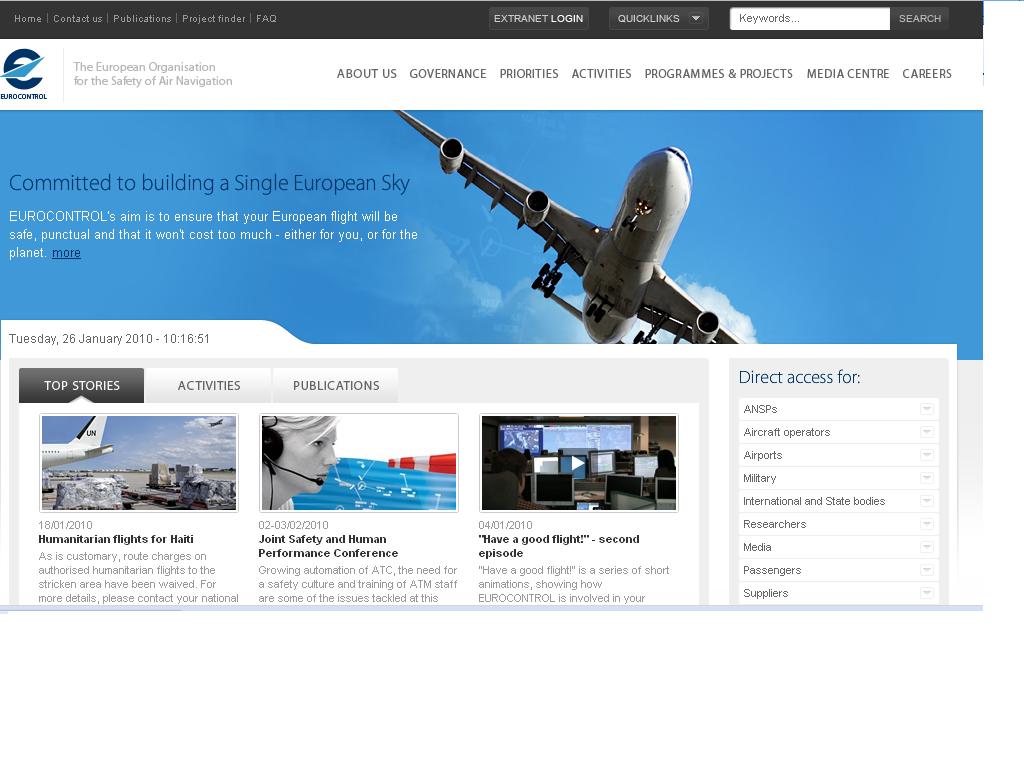
Task: Select Aircraft operators in Direct access
Action: 786,432
